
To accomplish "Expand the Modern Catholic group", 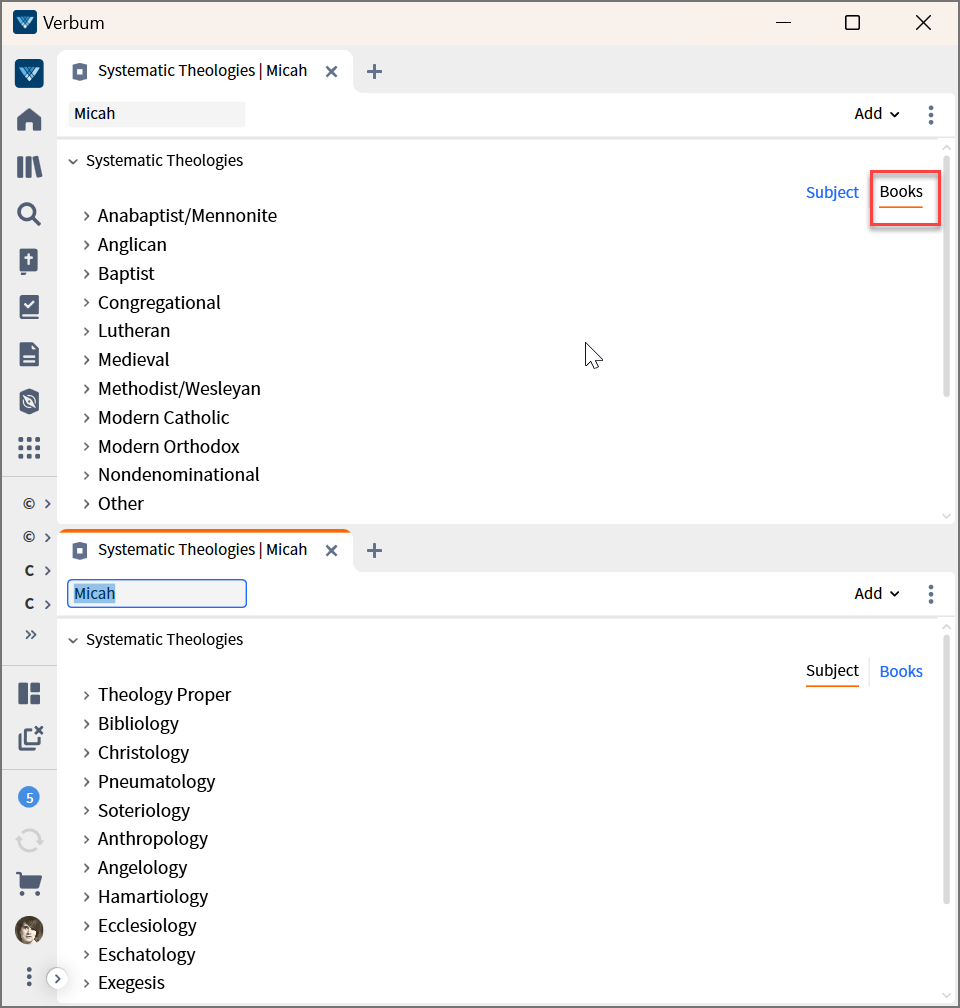I will (x=86, y=418).
